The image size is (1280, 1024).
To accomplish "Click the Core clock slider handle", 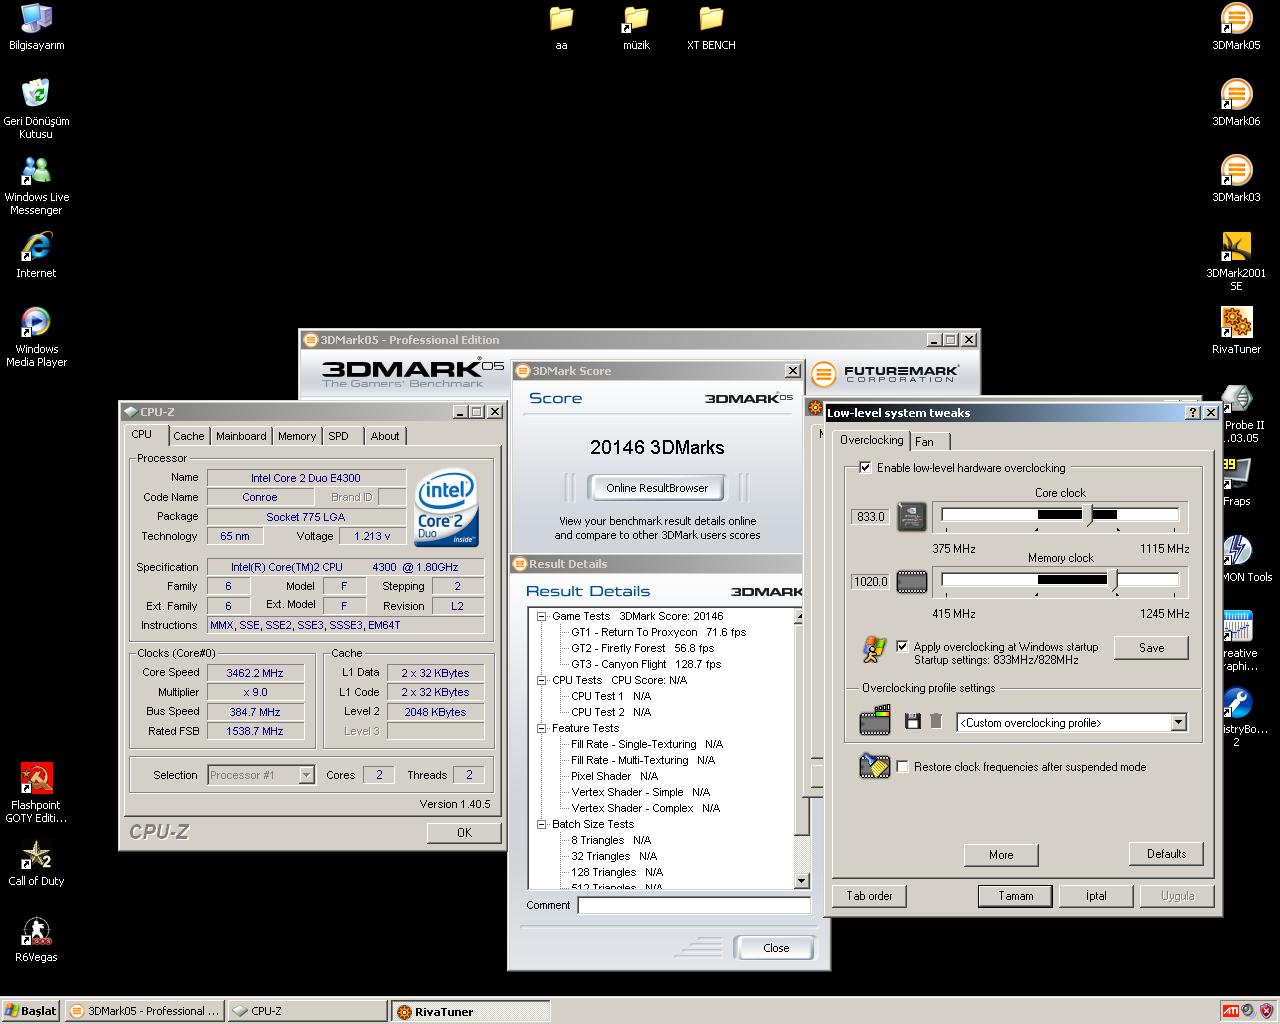I will coord(1089,515).
